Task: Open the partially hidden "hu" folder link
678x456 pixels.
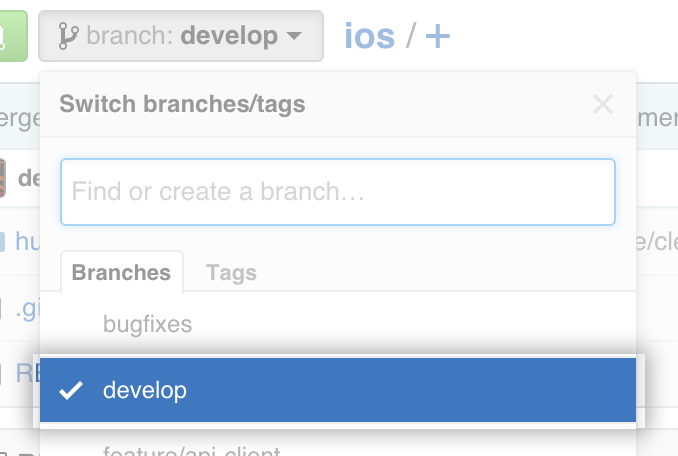Action: (28, 241)
